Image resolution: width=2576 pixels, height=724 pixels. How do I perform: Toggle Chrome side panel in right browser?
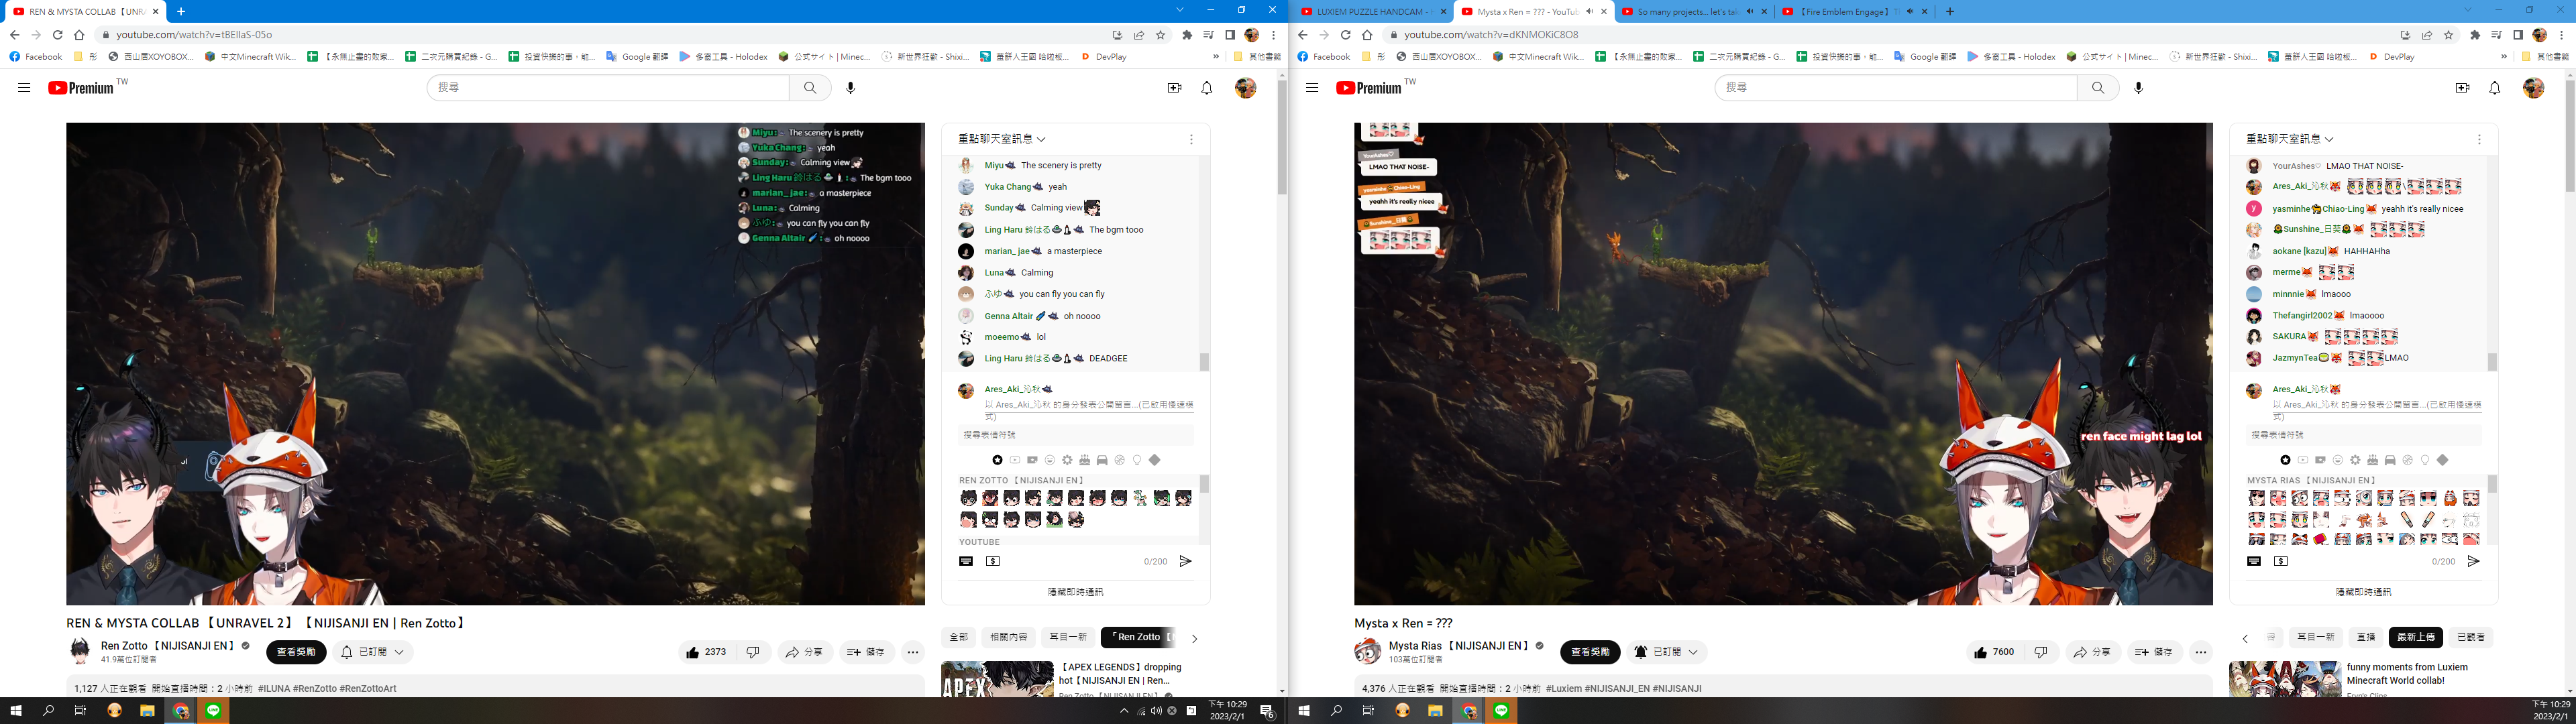pos(2517,34)
